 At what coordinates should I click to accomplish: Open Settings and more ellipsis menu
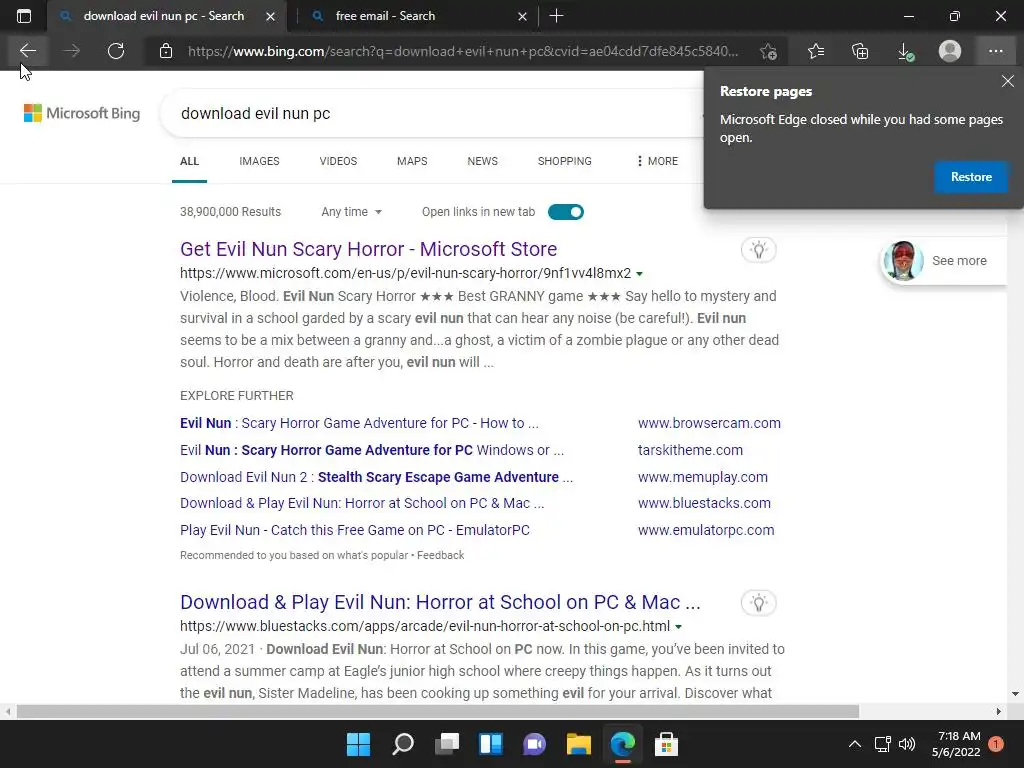995,51
